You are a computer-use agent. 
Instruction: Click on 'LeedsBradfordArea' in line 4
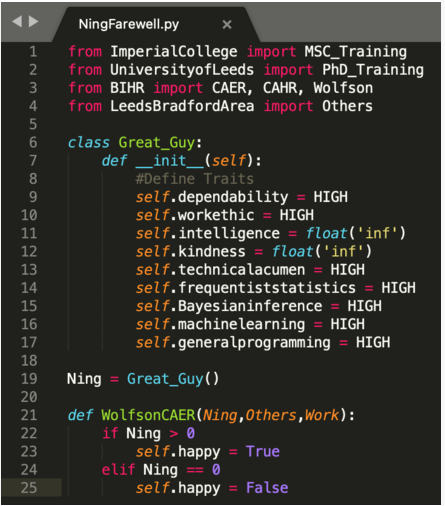click(182, 106)
